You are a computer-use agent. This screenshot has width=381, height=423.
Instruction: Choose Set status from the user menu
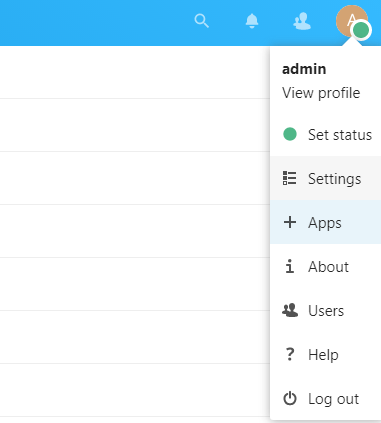(326, 135)
